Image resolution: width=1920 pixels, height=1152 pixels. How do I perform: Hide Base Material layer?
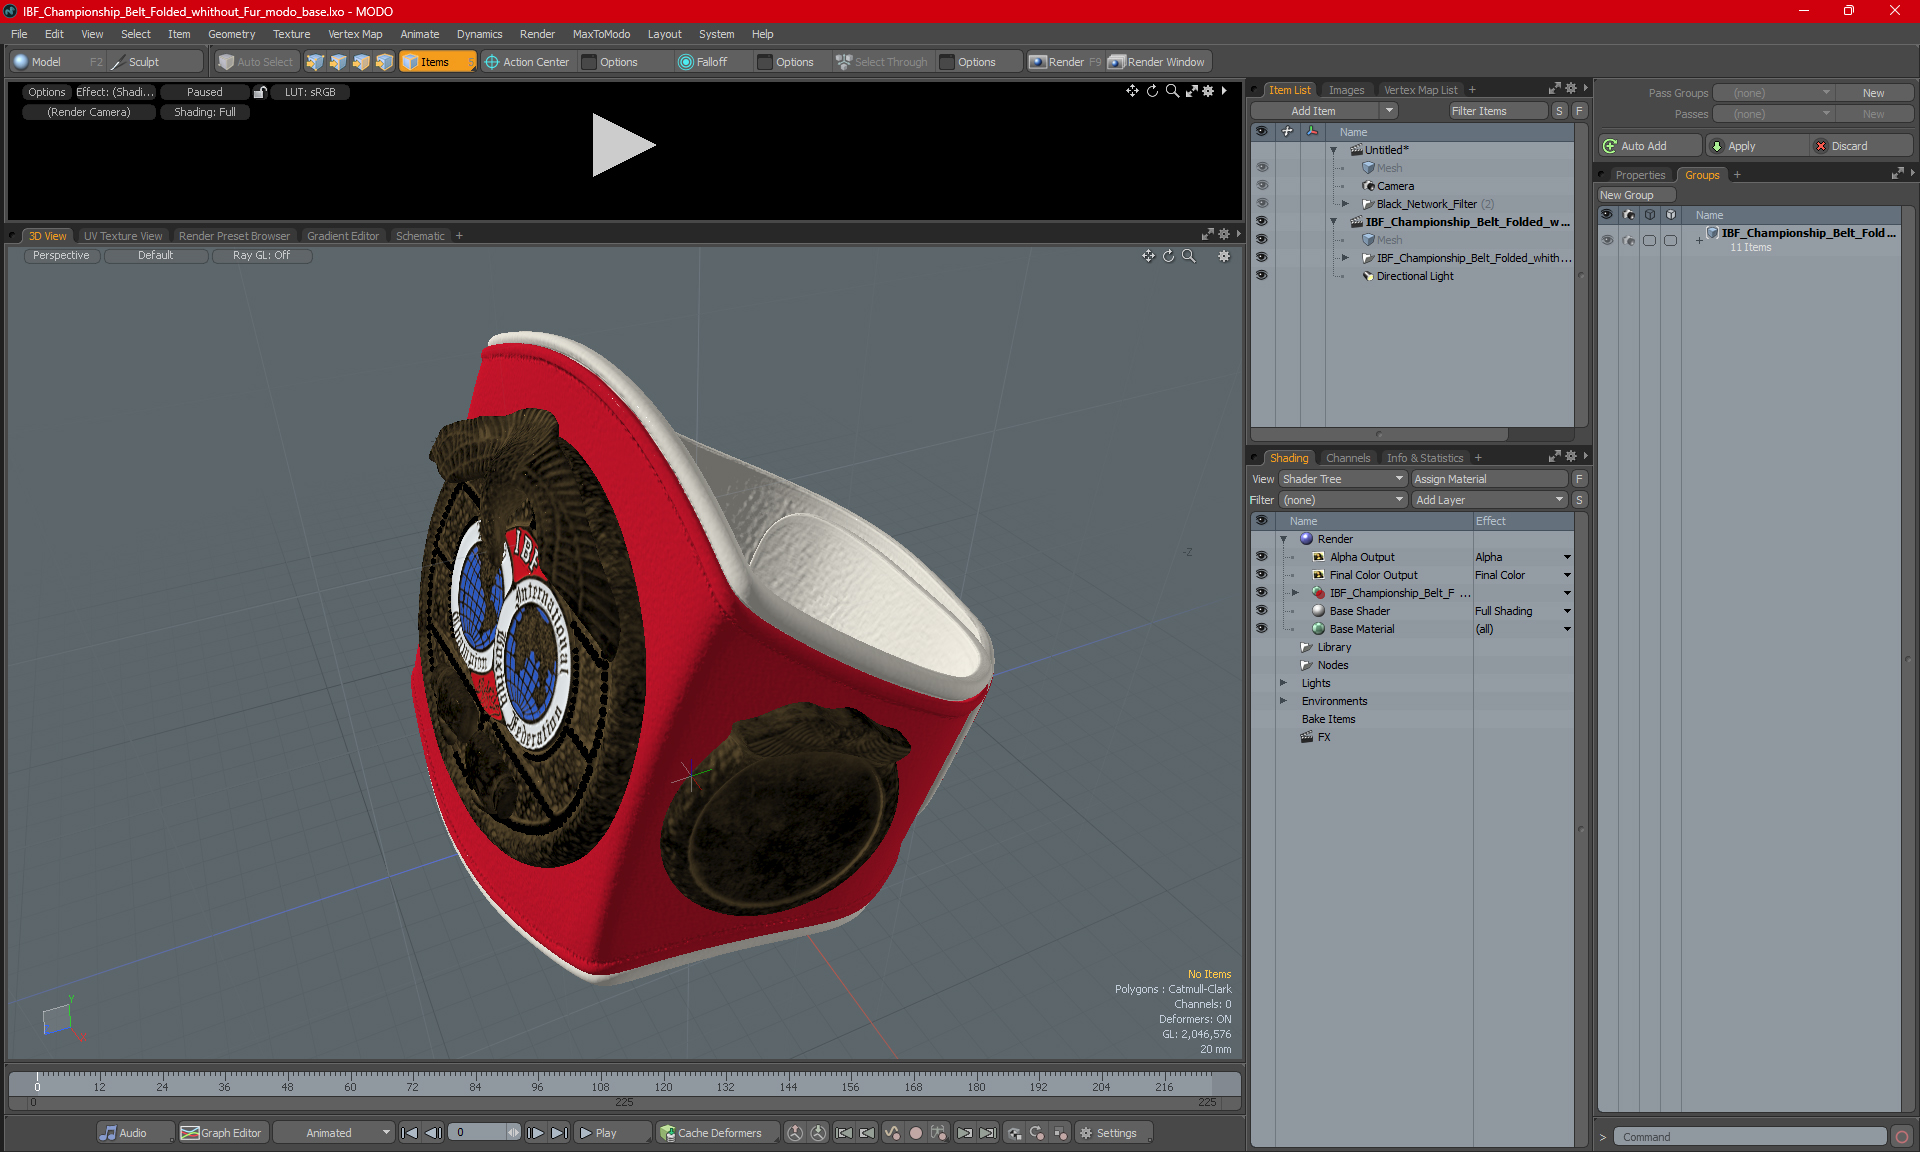coord(1262,629)
